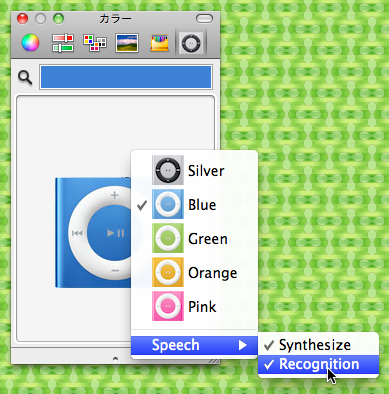Click the orange iPod thumbnail

pos(168,272)
